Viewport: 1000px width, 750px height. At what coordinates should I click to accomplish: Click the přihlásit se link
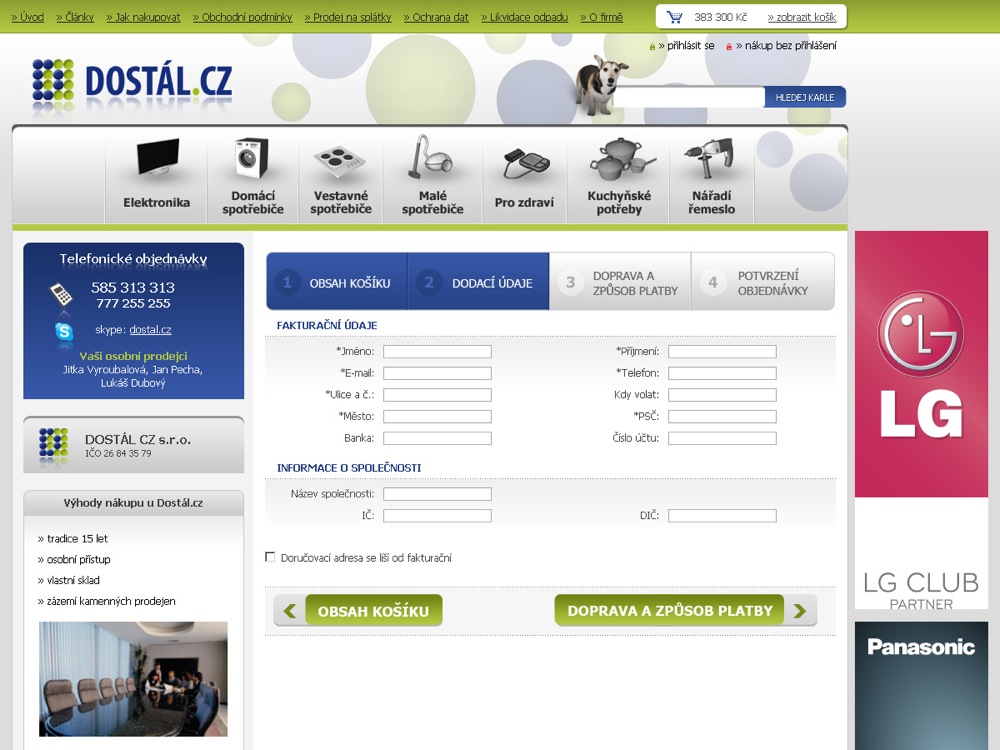coord(686,46)
